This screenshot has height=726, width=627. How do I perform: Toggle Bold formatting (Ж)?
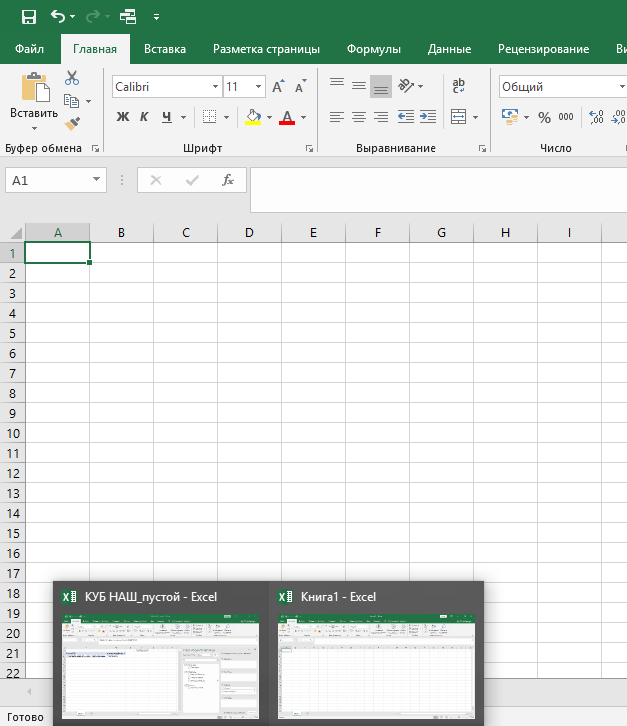click(123, 117)
